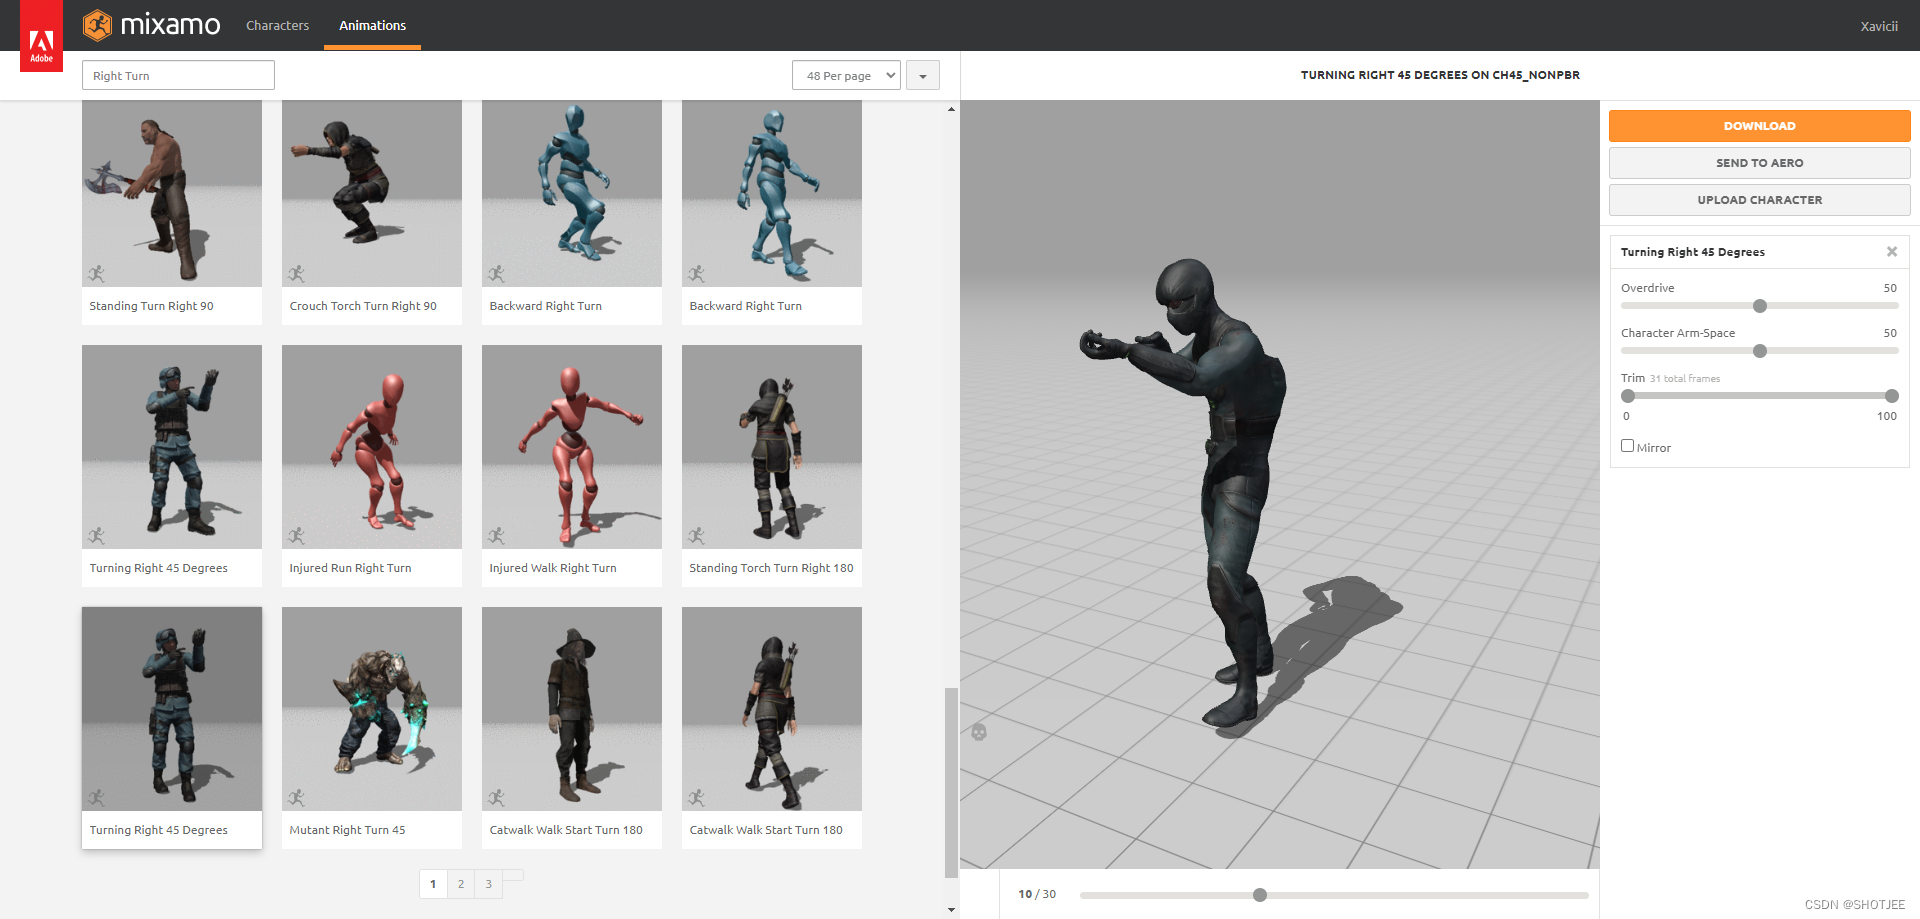Go to results page 2
Viewport: 1920px width, 919px height.
tap(461, 884)
